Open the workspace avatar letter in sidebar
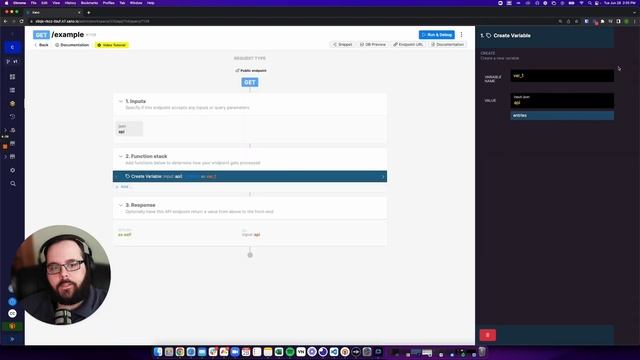Image resolution: width=640 pixels, height=360 pixels. (12, 47)
